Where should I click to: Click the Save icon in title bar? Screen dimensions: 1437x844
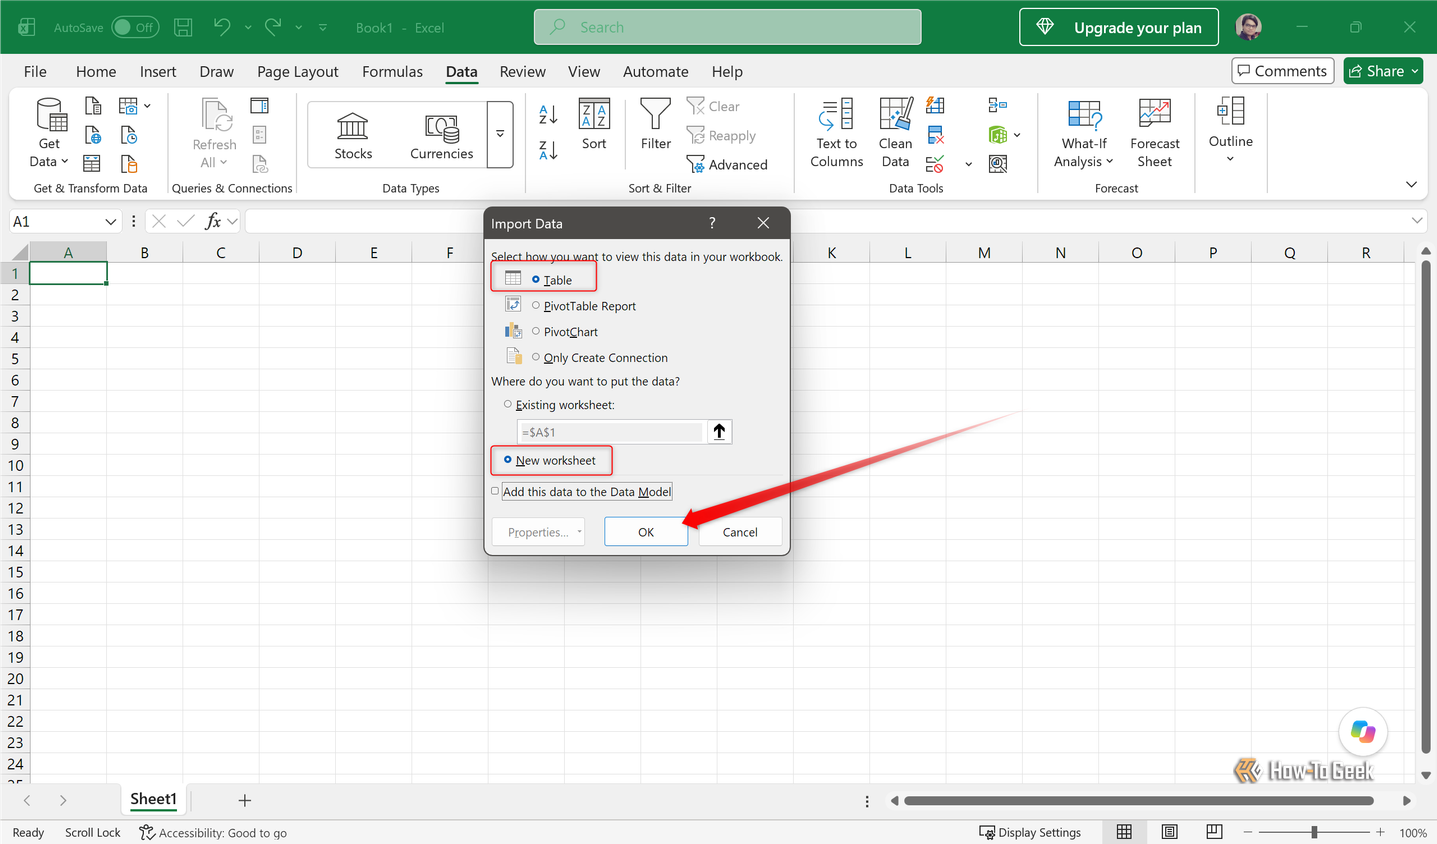(x=183, y=27)
